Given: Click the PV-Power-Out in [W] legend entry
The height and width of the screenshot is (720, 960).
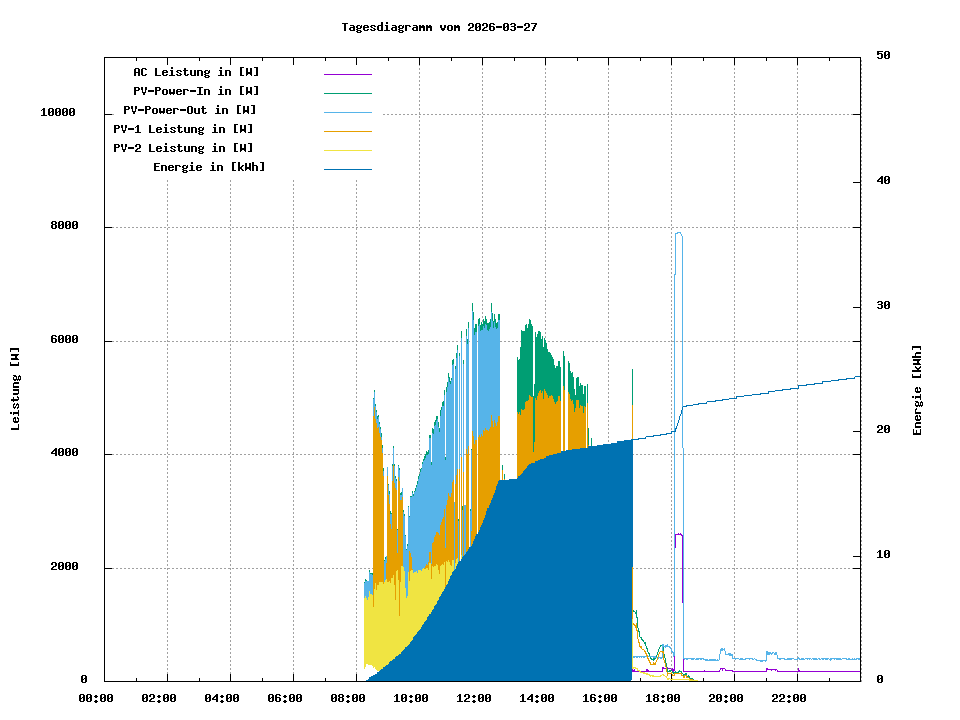Looking at the screenshot, I should pos(190,110).
